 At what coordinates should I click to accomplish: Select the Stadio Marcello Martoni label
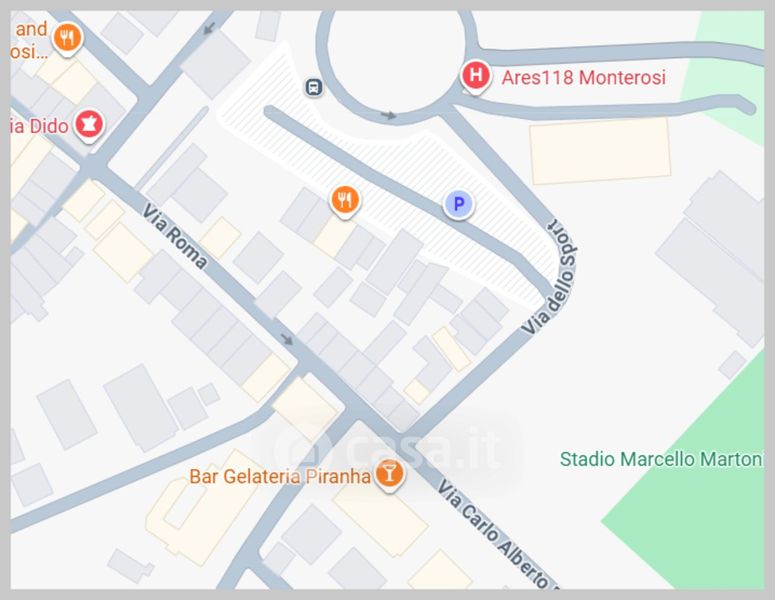click(x=662, y=459)
